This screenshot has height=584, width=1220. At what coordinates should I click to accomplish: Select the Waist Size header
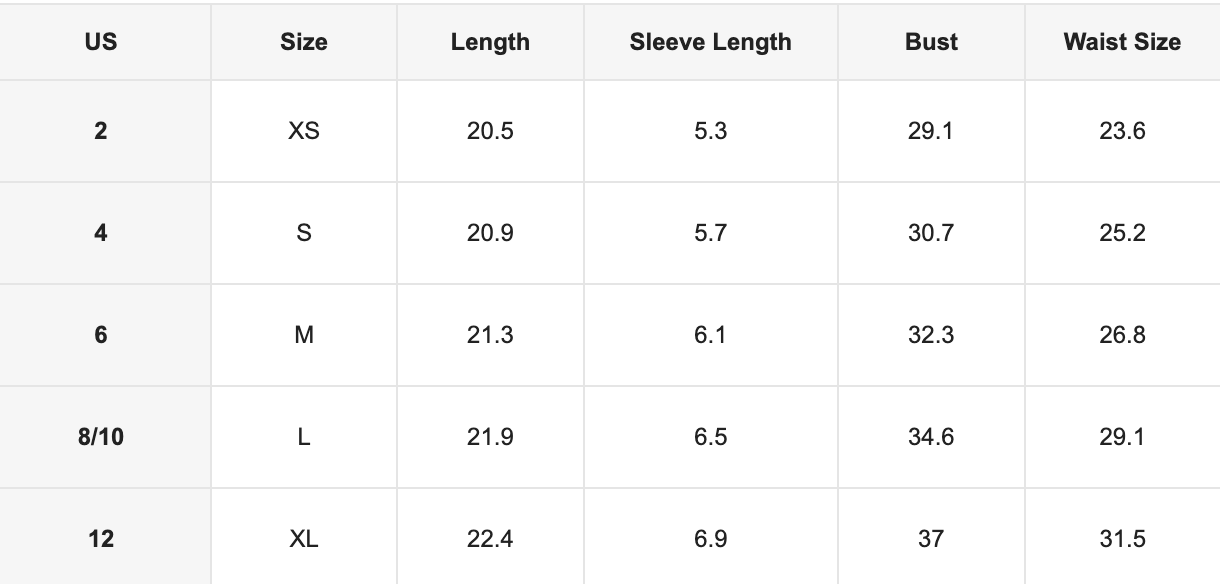(x=1122, y=42)
